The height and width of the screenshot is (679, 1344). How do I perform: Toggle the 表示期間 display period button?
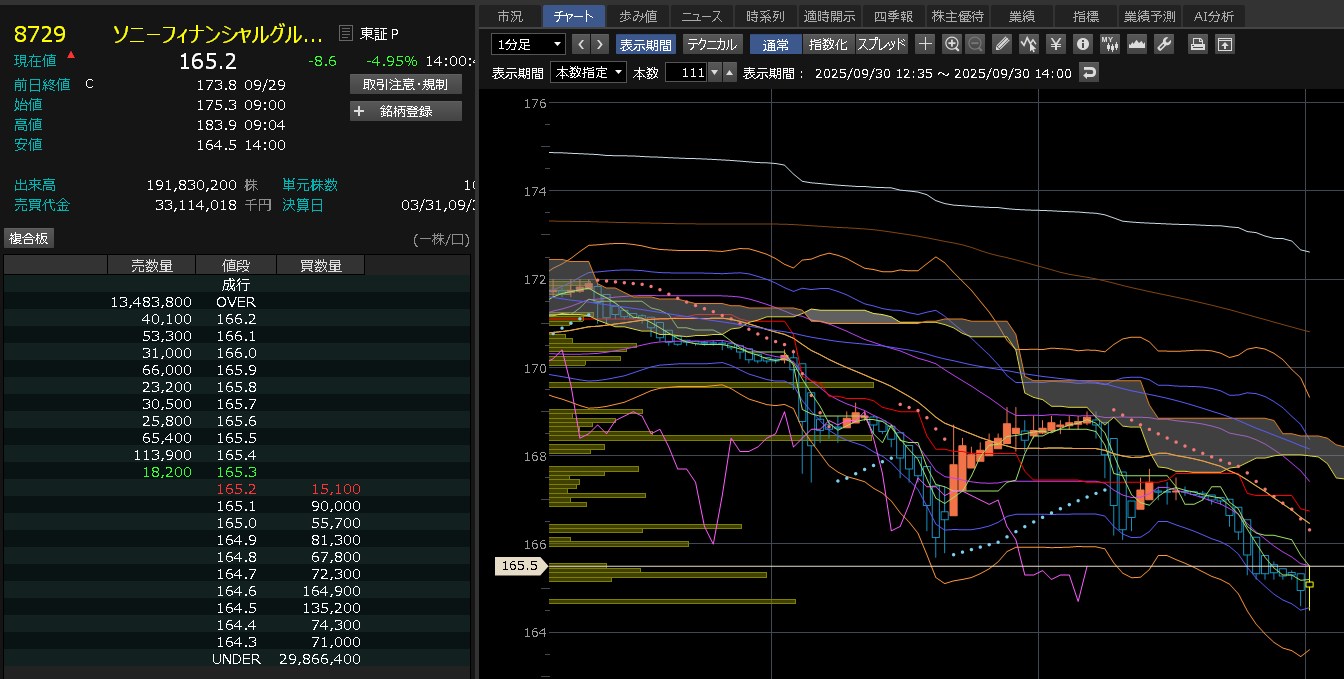[x=645, y=44]
